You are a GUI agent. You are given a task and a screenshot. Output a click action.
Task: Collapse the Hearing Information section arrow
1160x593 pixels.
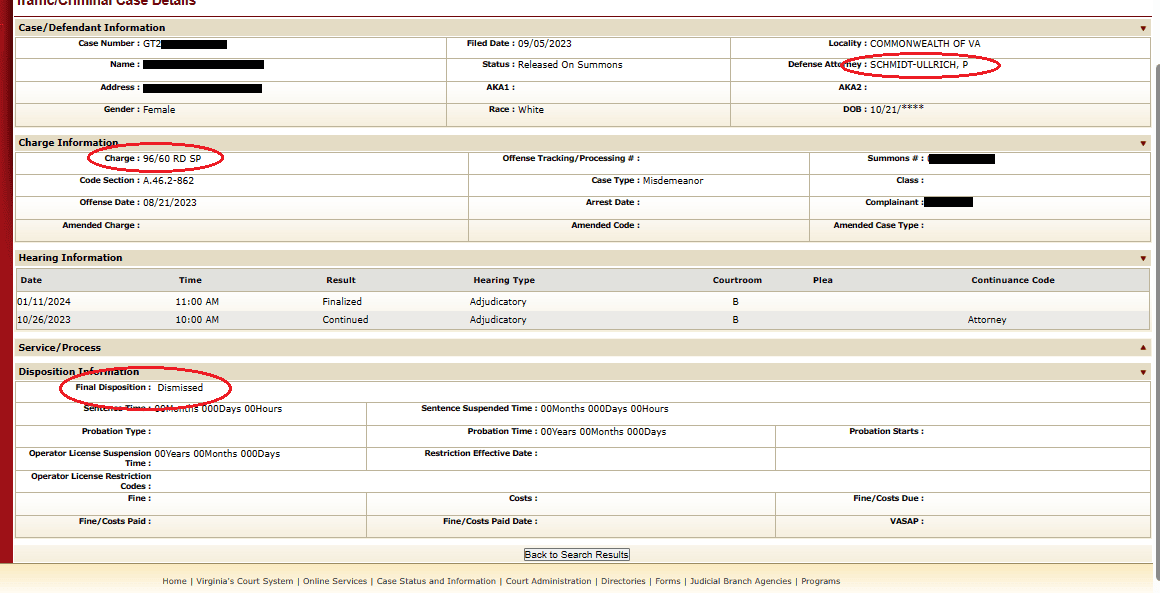pyautogui.click(x=1143, y=258)
